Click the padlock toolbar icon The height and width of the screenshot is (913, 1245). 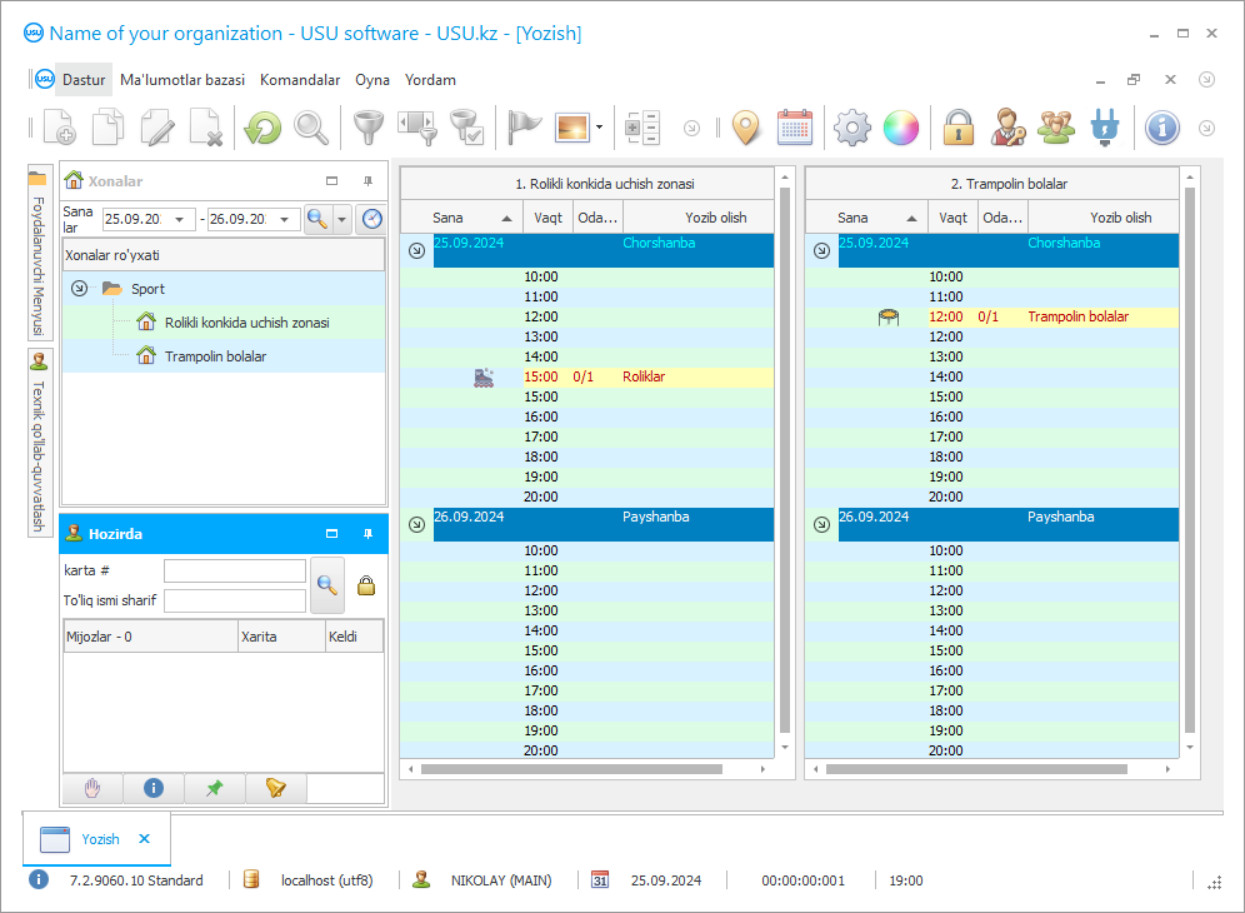[959, 128]
